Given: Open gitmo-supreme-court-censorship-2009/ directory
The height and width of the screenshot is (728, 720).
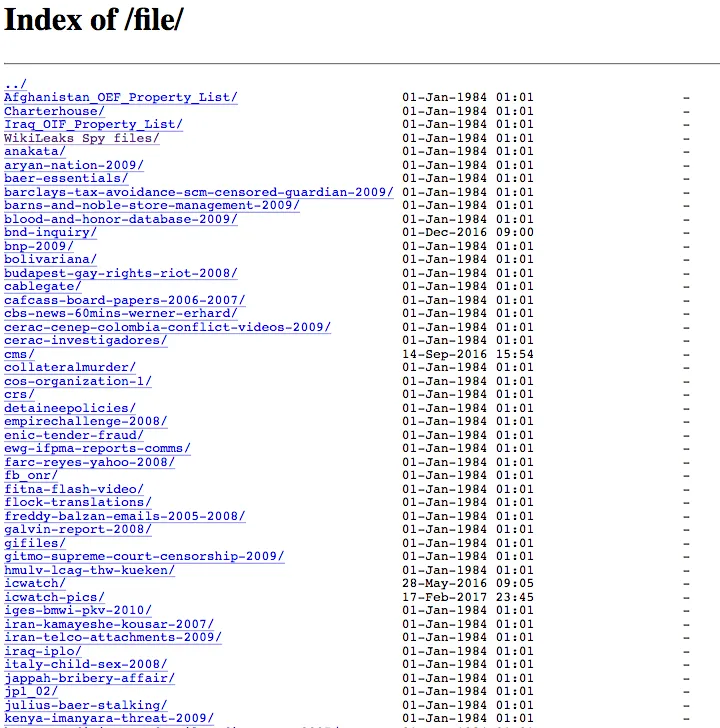Looking at the screenshot, I should coord(144,555).
